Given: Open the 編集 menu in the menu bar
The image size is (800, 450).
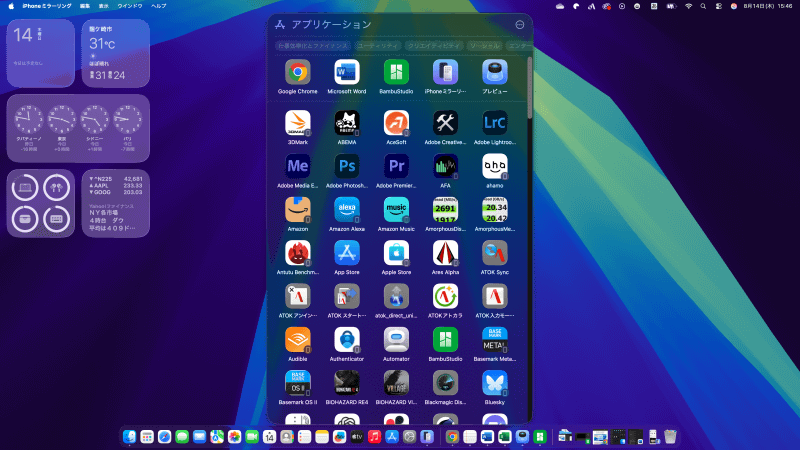Looking at the screenshot, I should tap(85, 6).
